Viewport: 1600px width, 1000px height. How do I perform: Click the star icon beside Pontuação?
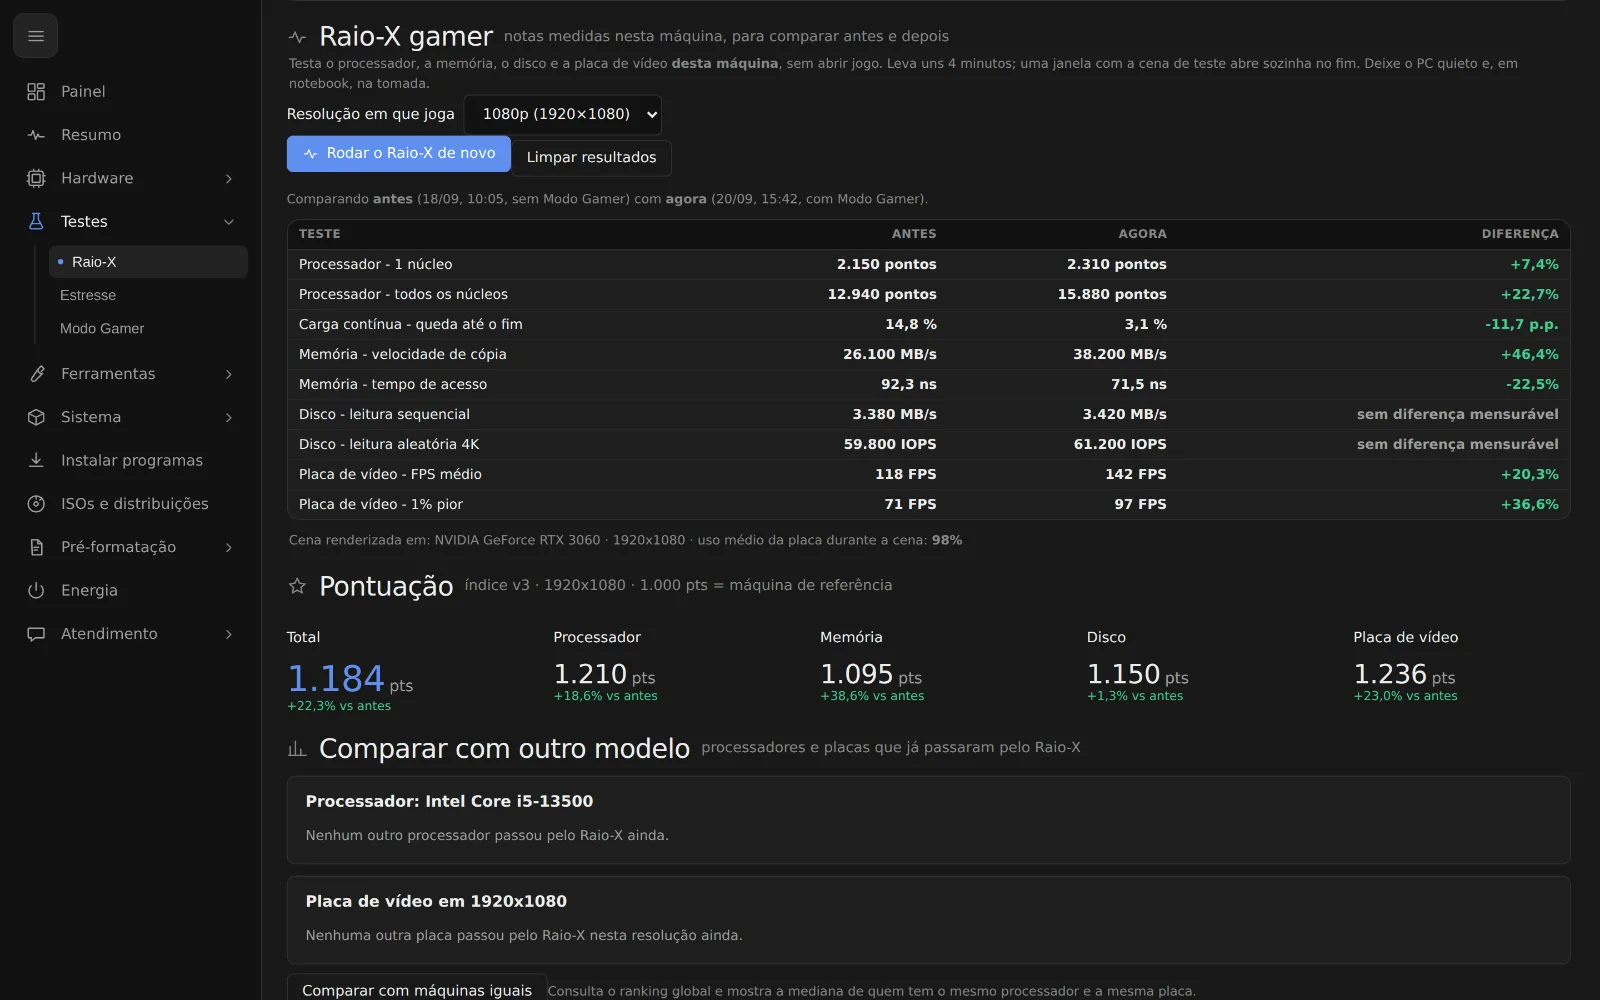(297, 586)
